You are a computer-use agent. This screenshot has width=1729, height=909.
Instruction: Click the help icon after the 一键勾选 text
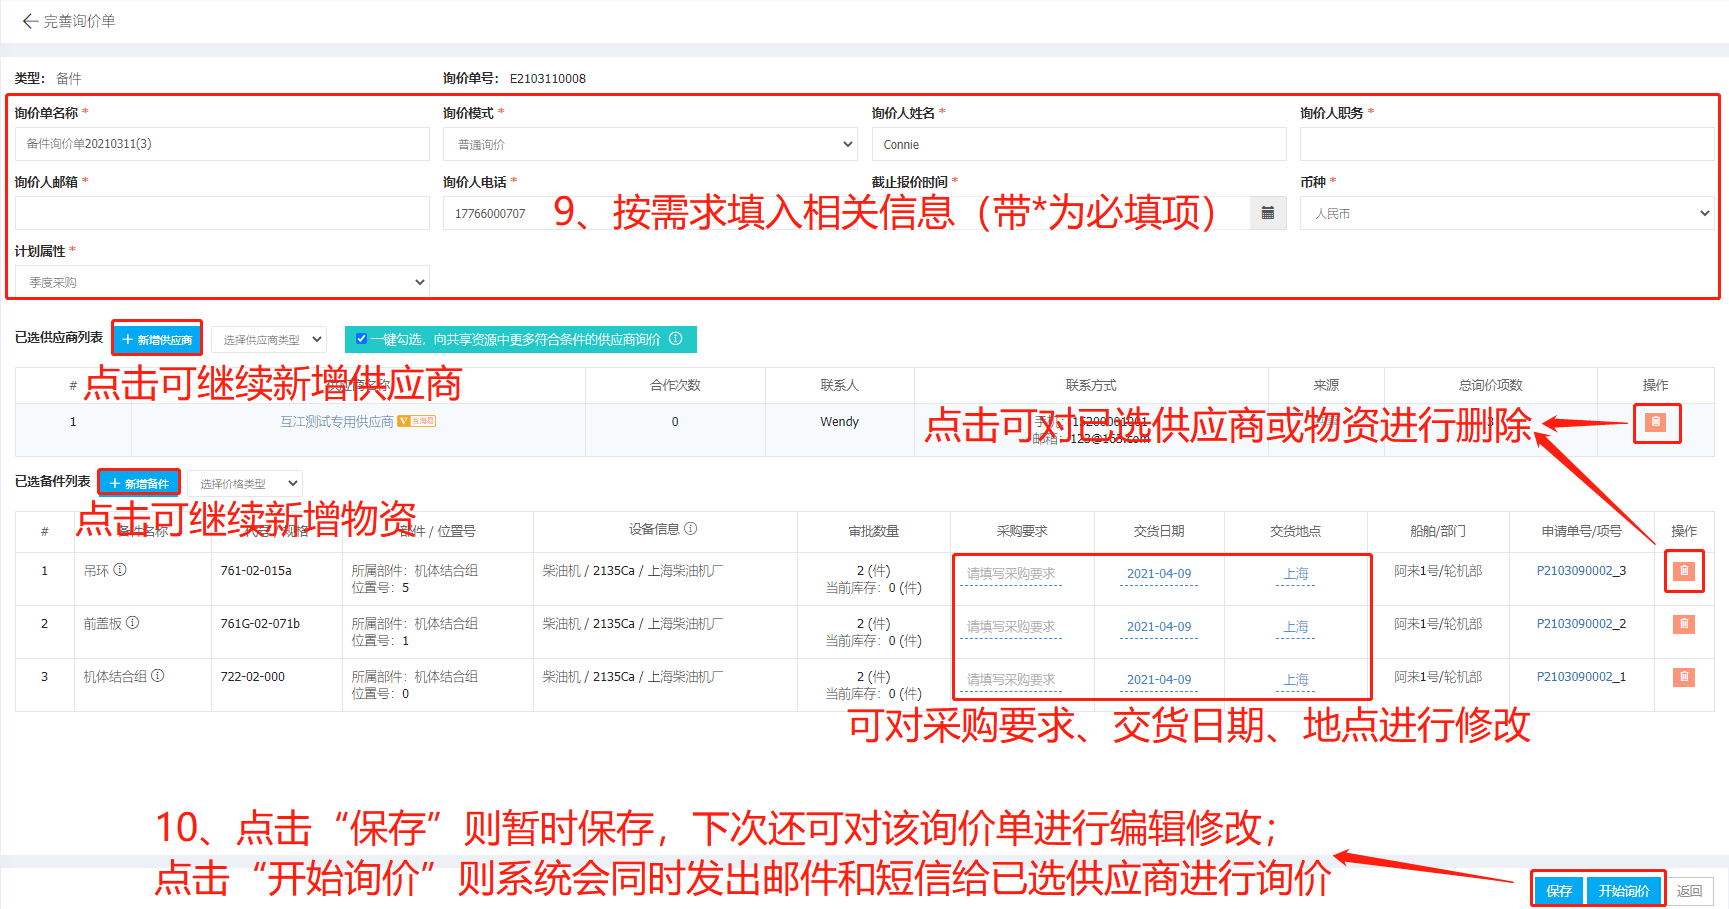tap(676, 339)
